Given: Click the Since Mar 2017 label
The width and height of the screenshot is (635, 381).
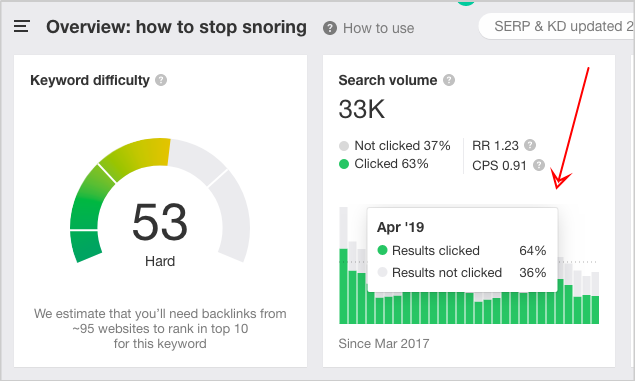Looking at the screenshot, I should 384,343.
